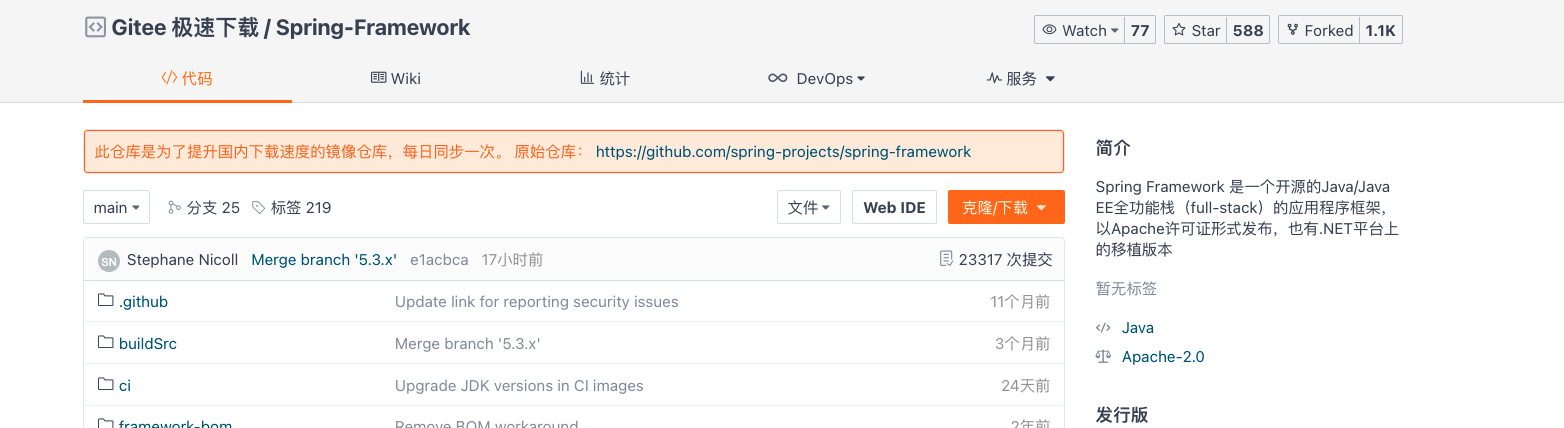Click the fork count 1.1K
The width and height of the screenshot is (1564, 428).
(x=1381, y=31)
